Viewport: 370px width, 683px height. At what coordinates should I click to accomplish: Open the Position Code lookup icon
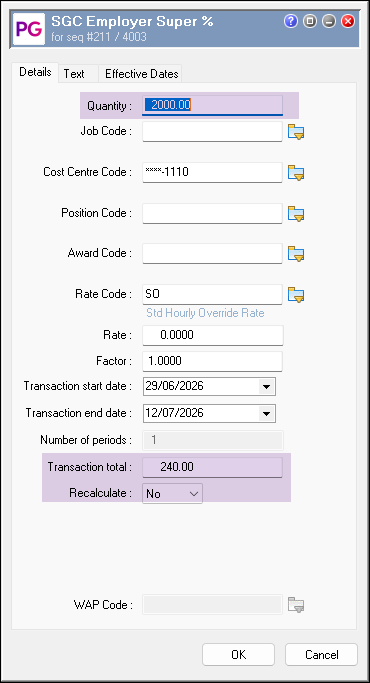(296, 213)
